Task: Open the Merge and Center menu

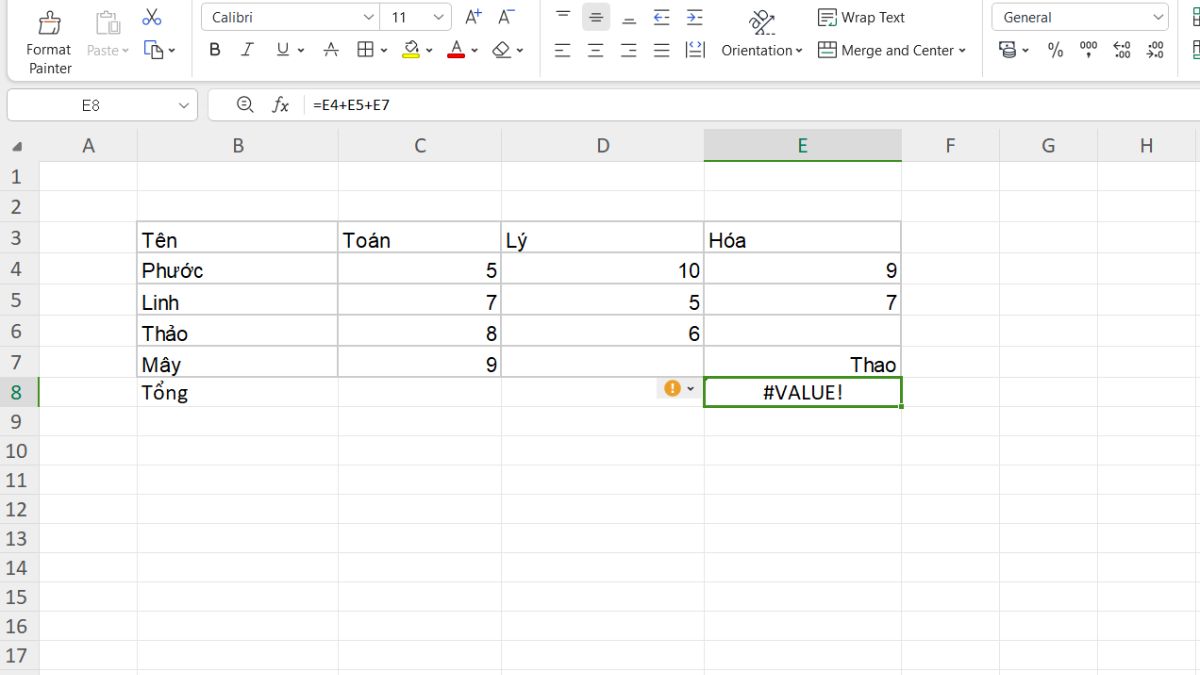Action: [892, 50]
